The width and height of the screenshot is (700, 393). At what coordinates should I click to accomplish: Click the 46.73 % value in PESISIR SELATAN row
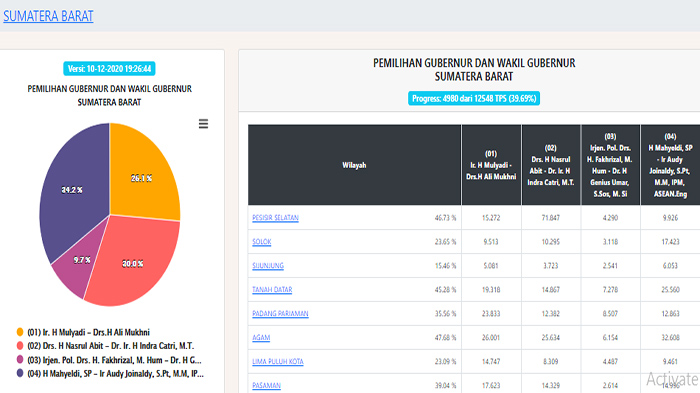click(x=446, y=218)
